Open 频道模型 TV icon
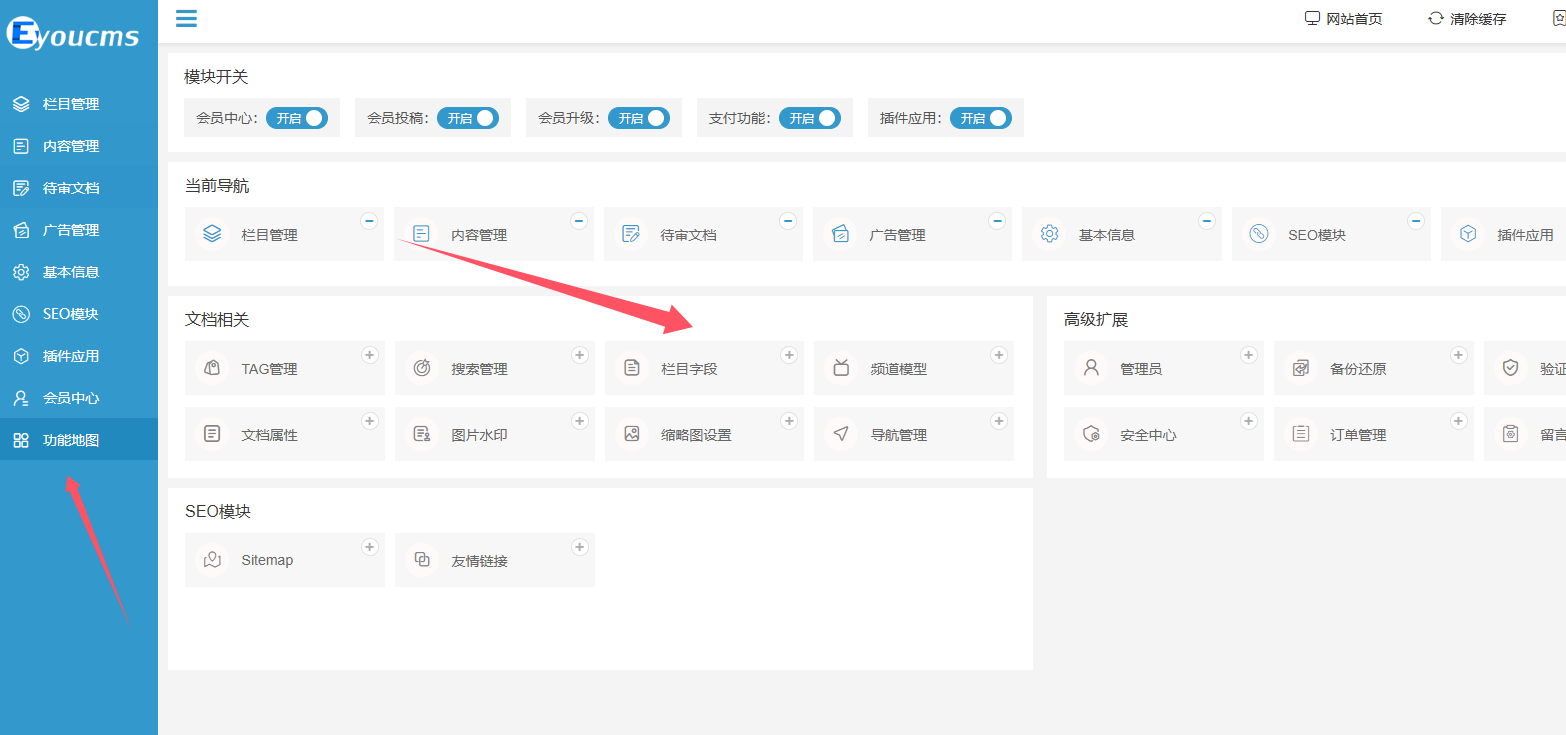The height and width of the screenshot is (735, 1566). tap(841, 368)
